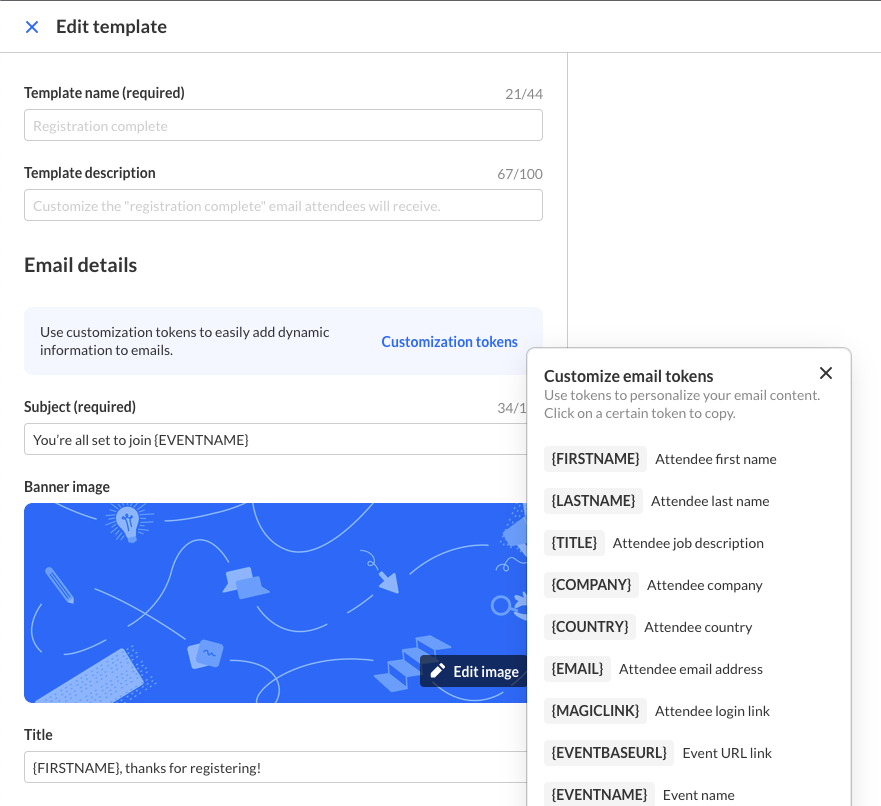Open the Customization tokens link

click(x=449, y=341)
